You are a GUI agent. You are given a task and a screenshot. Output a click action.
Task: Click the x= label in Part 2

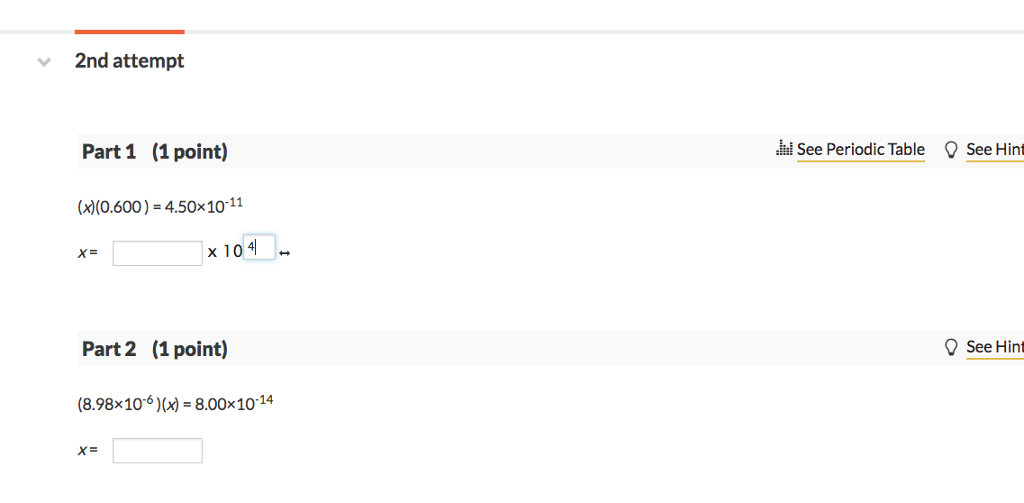click(88, 452)
